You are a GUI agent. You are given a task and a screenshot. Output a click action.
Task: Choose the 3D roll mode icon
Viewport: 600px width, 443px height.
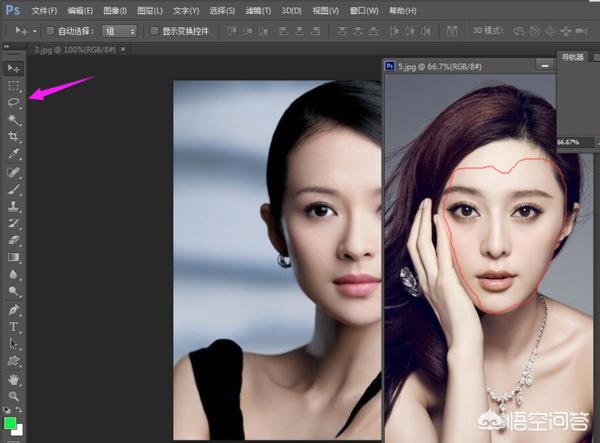point(535,31)
